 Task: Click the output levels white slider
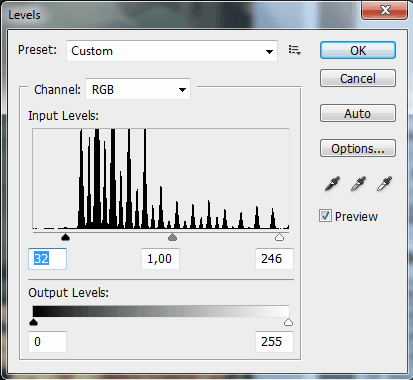[288, 322]
